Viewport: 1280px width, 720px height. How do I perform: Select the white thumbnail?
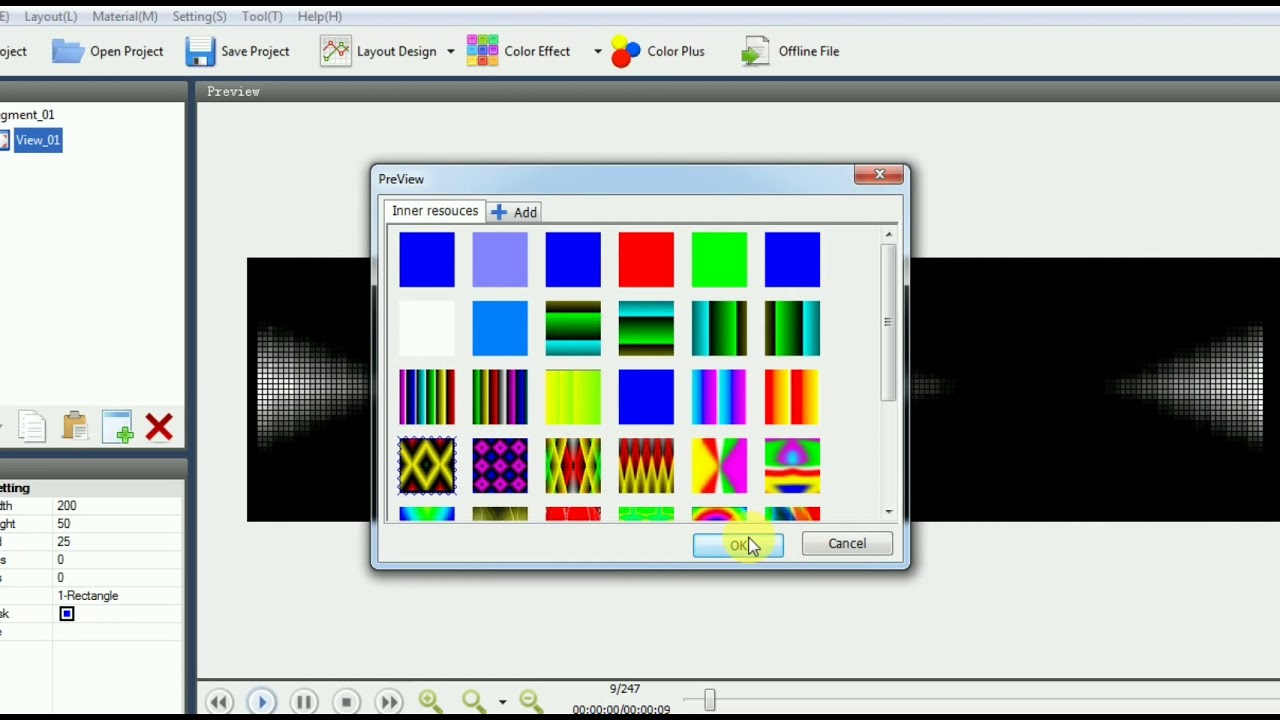click(x=427, y=328)
